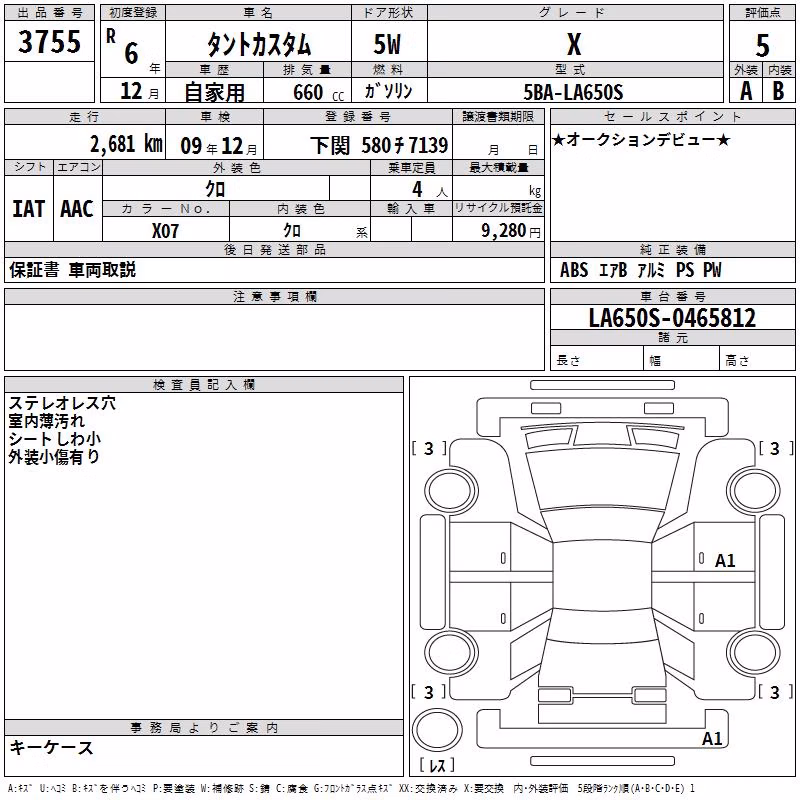This screenshot has width=800, height=800.
Task: Click the seating capacity 4人
Action: pos(429,190)
